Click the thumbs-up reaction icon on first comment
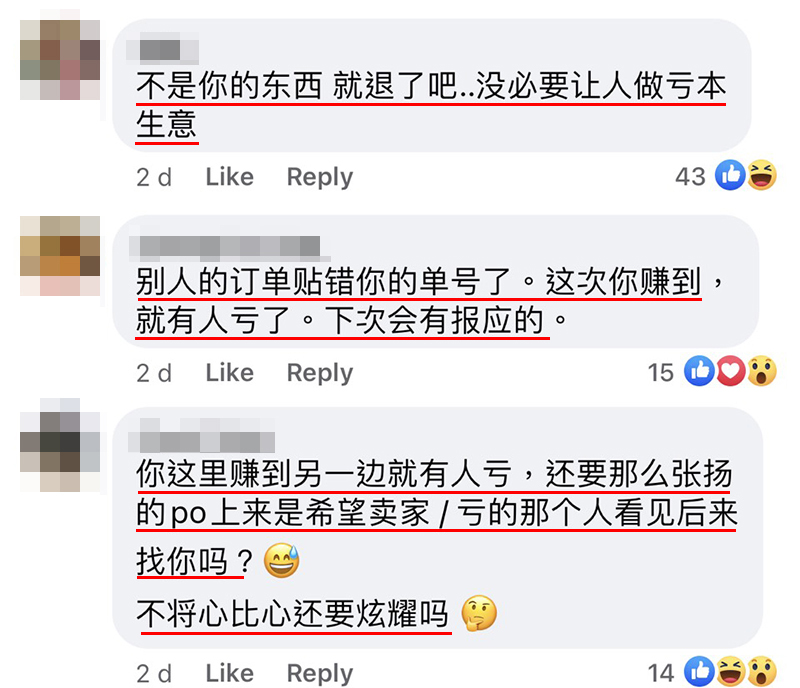This screenshot has height=688, width=800. pos(730,175)
